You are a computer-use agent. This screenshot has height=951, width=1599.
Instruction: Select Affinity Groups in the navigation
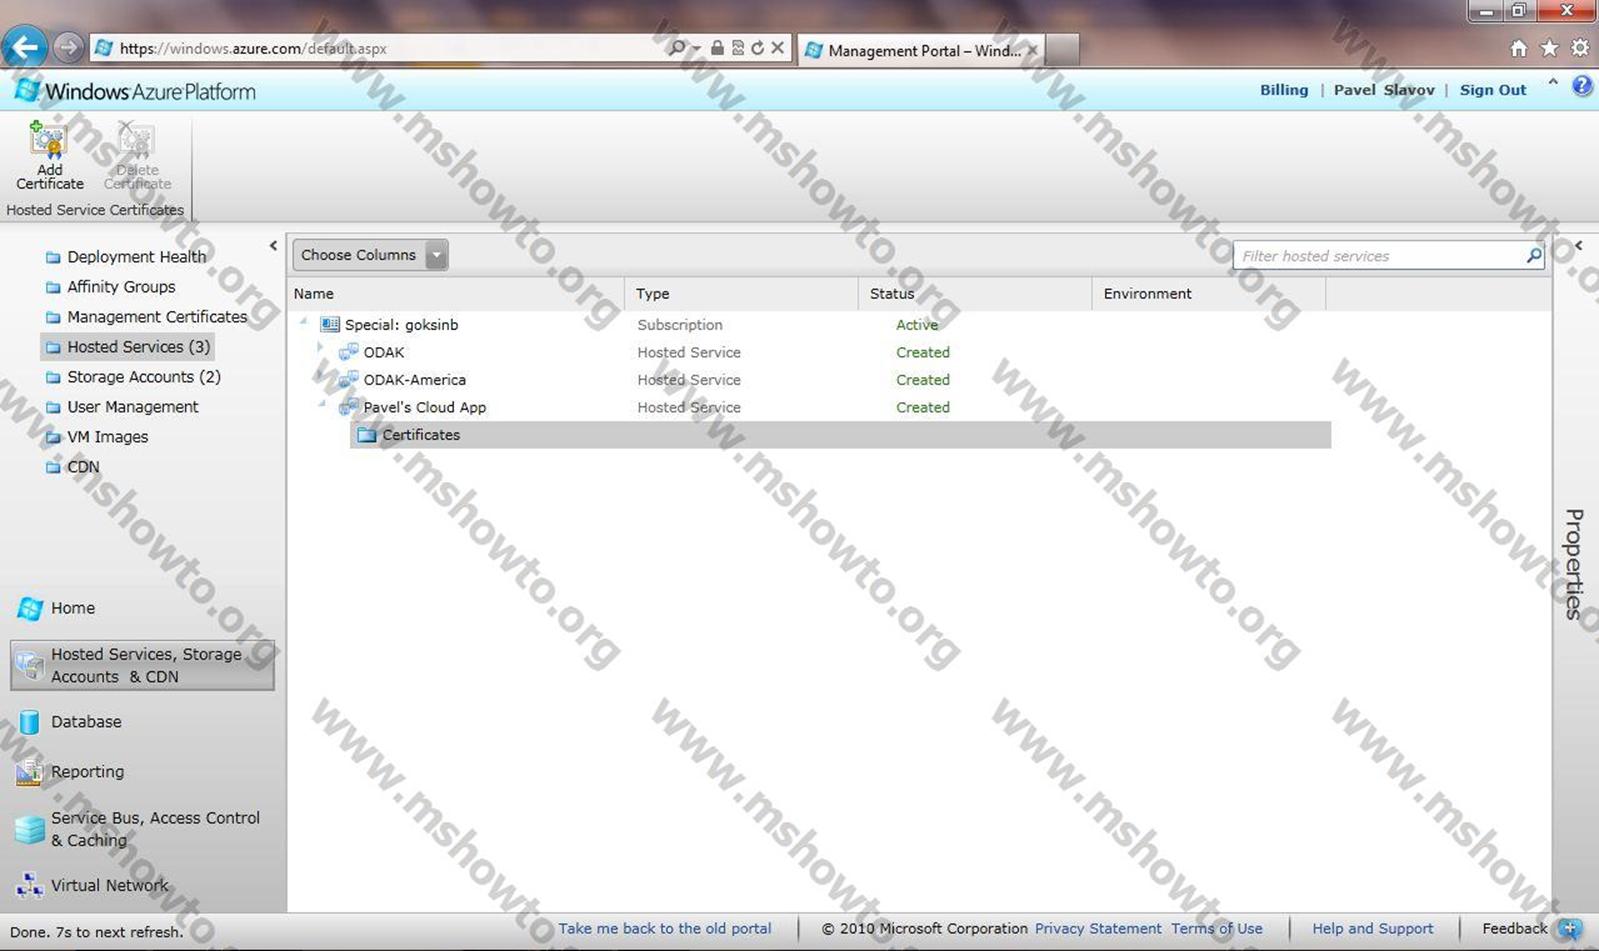[121, 287]
